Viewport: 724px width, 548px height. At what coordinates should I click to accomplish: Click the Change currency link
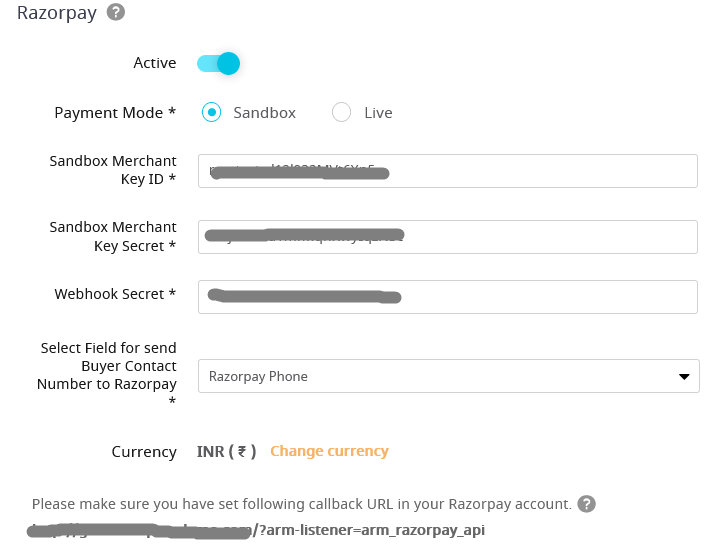click(x=329, y=451)
